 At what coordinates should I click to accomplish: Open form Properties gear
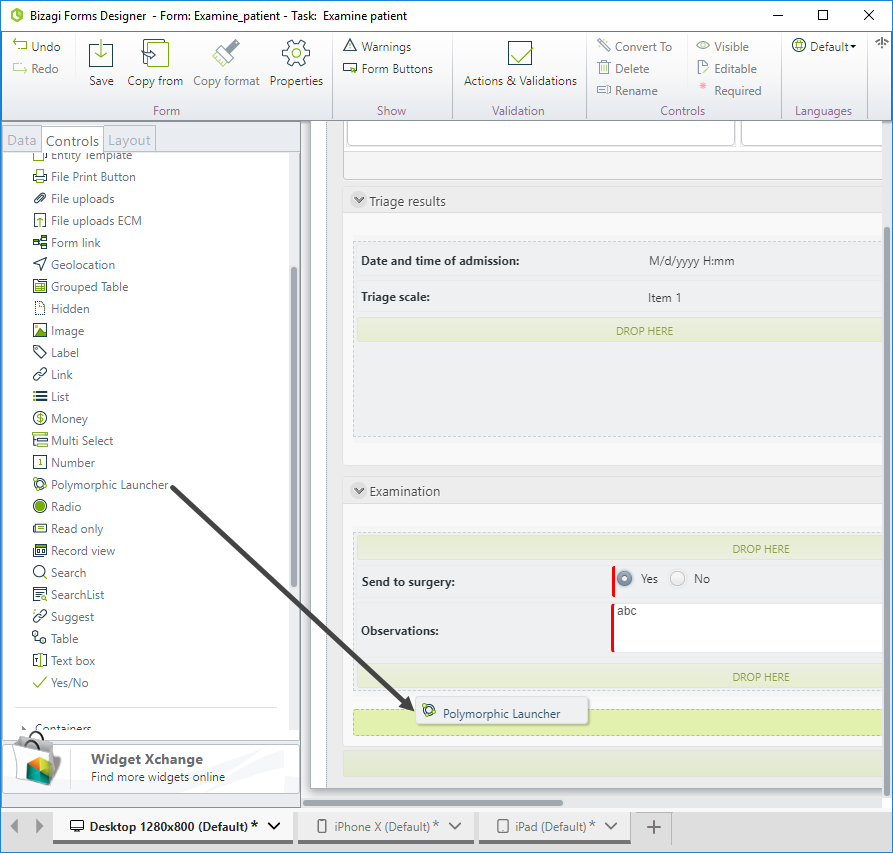pyautogui.click(x=296, y=55)
